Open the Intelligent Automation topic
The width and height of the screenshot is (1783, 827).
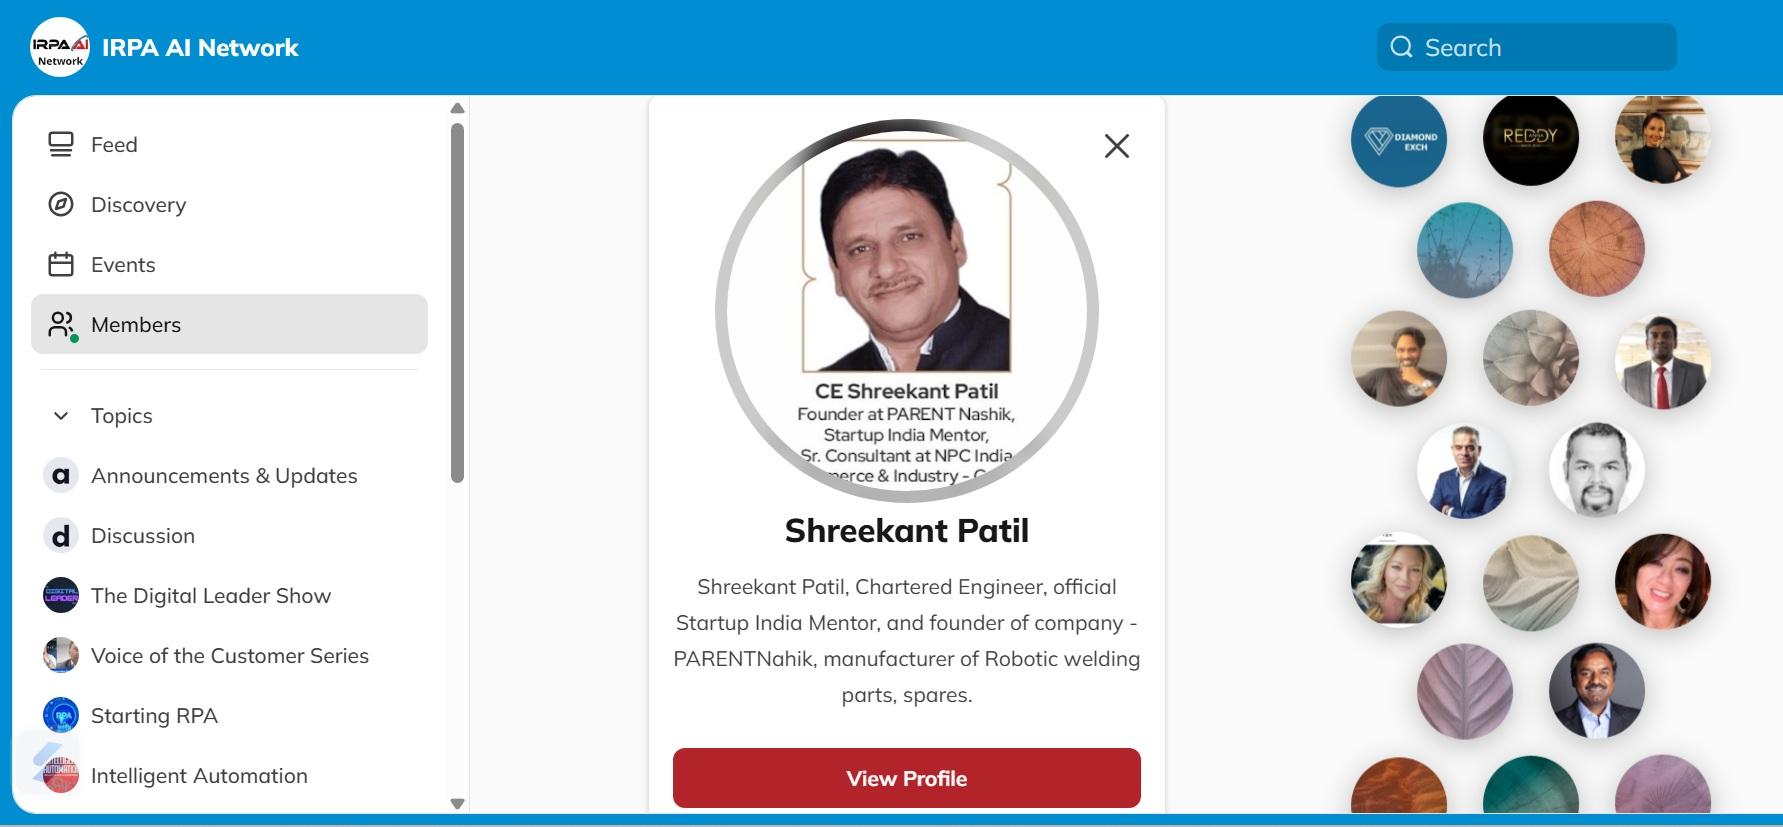(199, 776)
